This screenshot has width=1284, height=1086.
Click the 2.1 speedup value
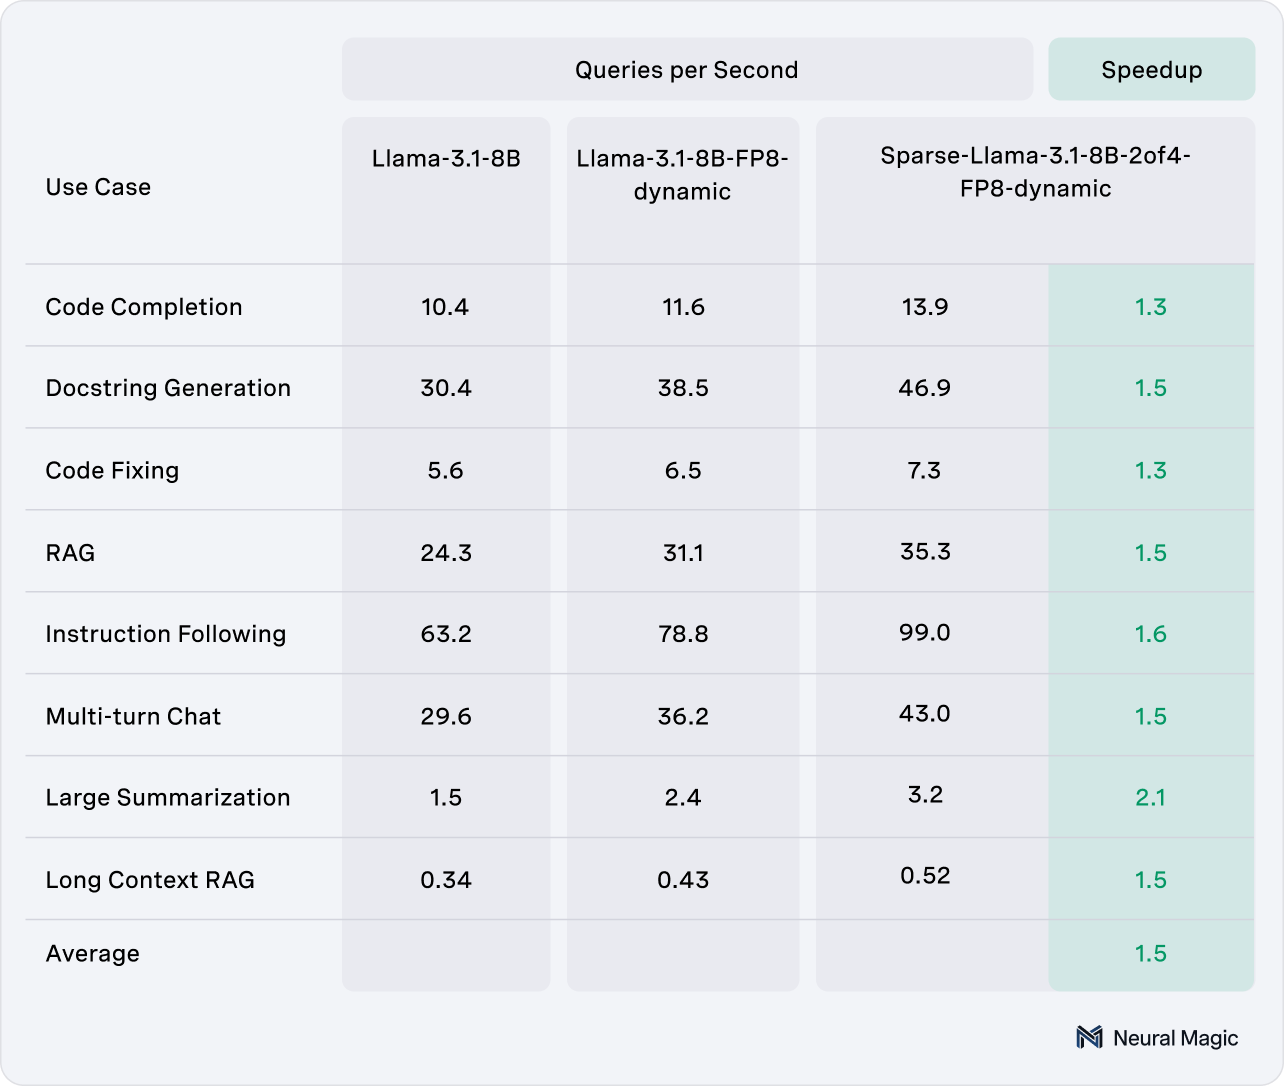(1150, 798)
